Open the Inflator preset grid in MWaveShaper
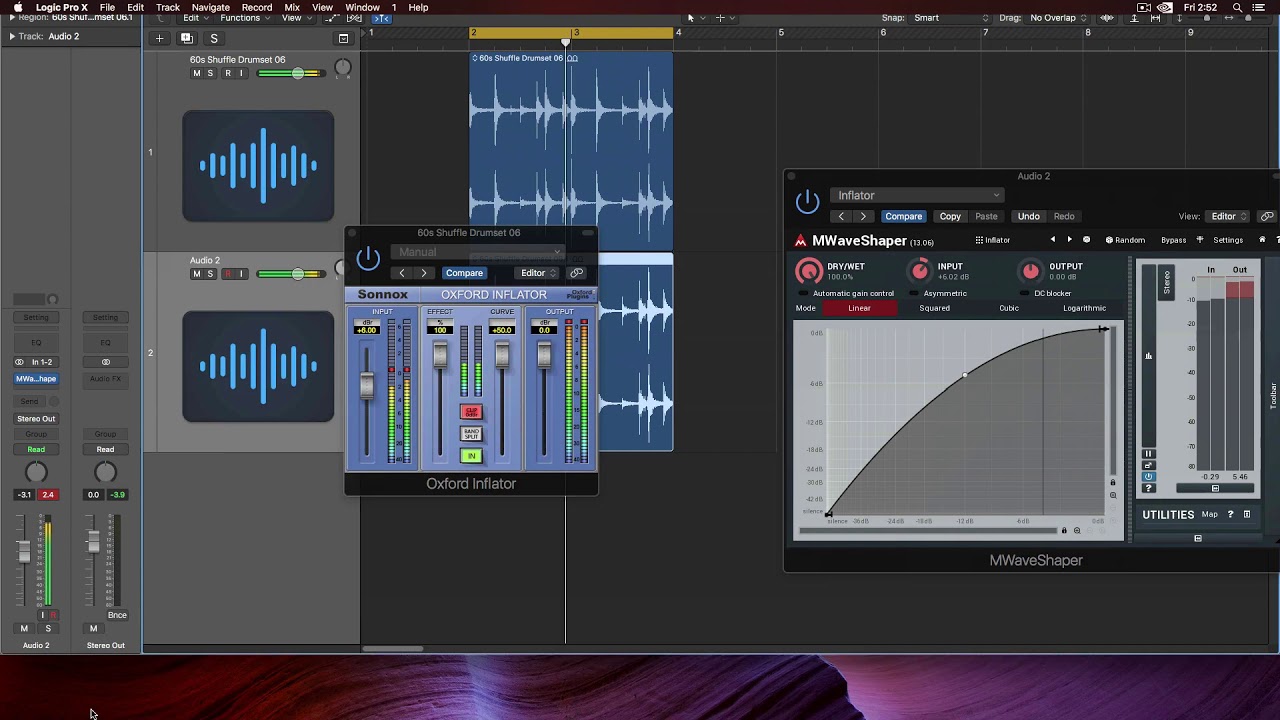The width and height of the screenshot is (1280, 720). tap(992, 240)
